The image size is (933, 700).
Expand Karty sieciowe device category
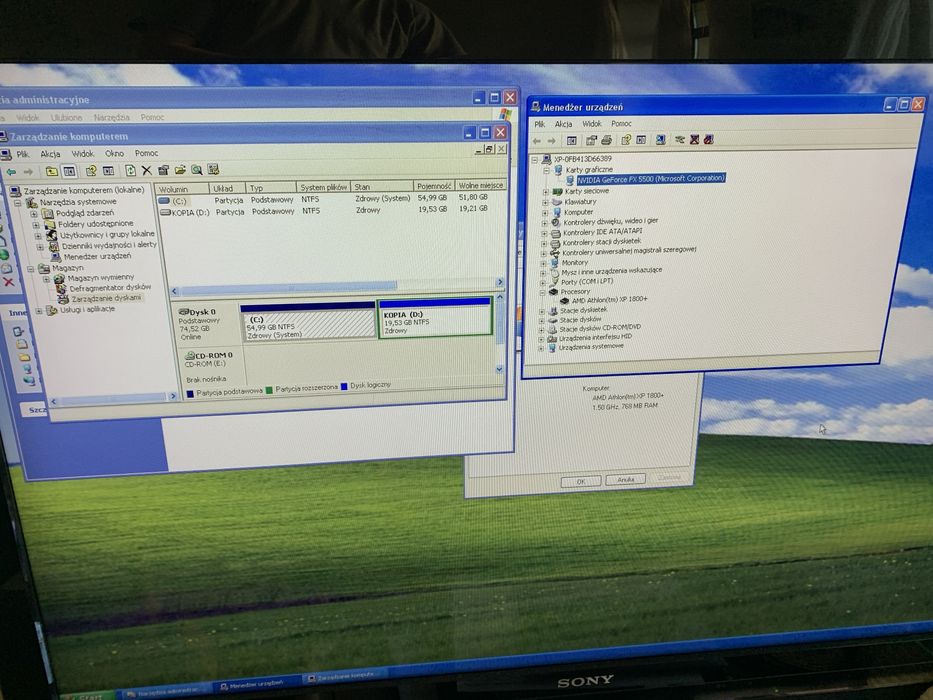[546, 192]
